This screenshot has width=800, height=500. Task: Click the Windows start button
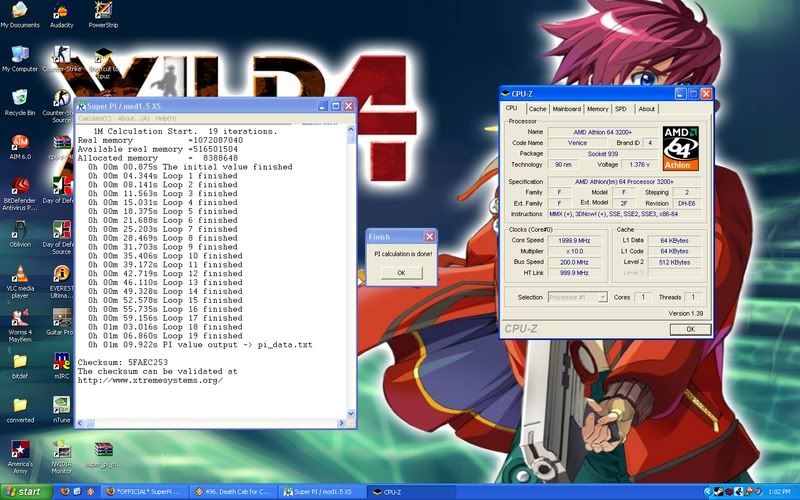tap(26, 492)
